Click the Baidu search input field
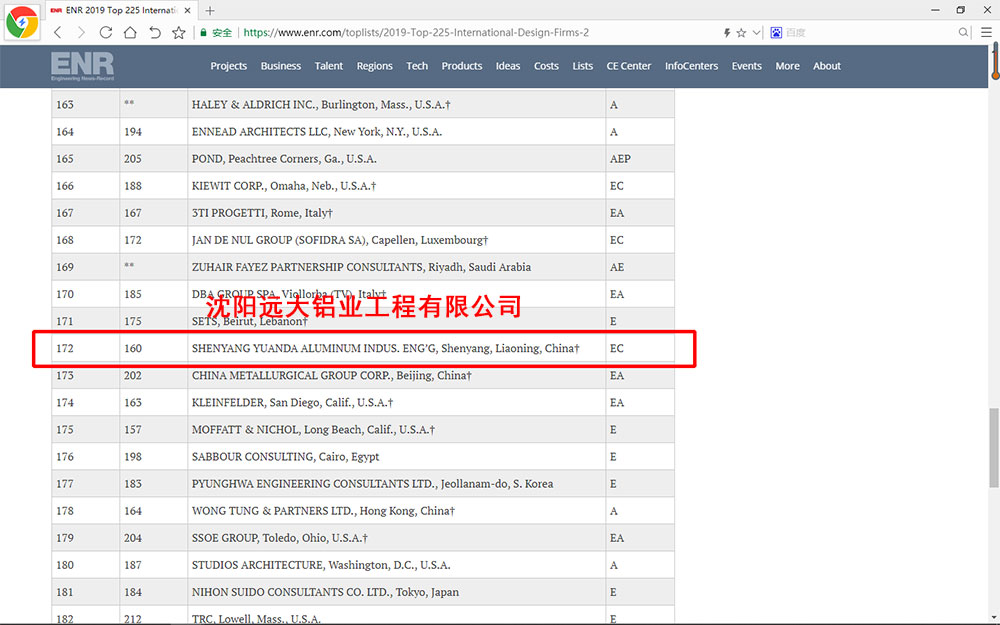Image resolution: width=1000 pixels, height=625 pixels. pyautogui.click(x=871, y=33)
